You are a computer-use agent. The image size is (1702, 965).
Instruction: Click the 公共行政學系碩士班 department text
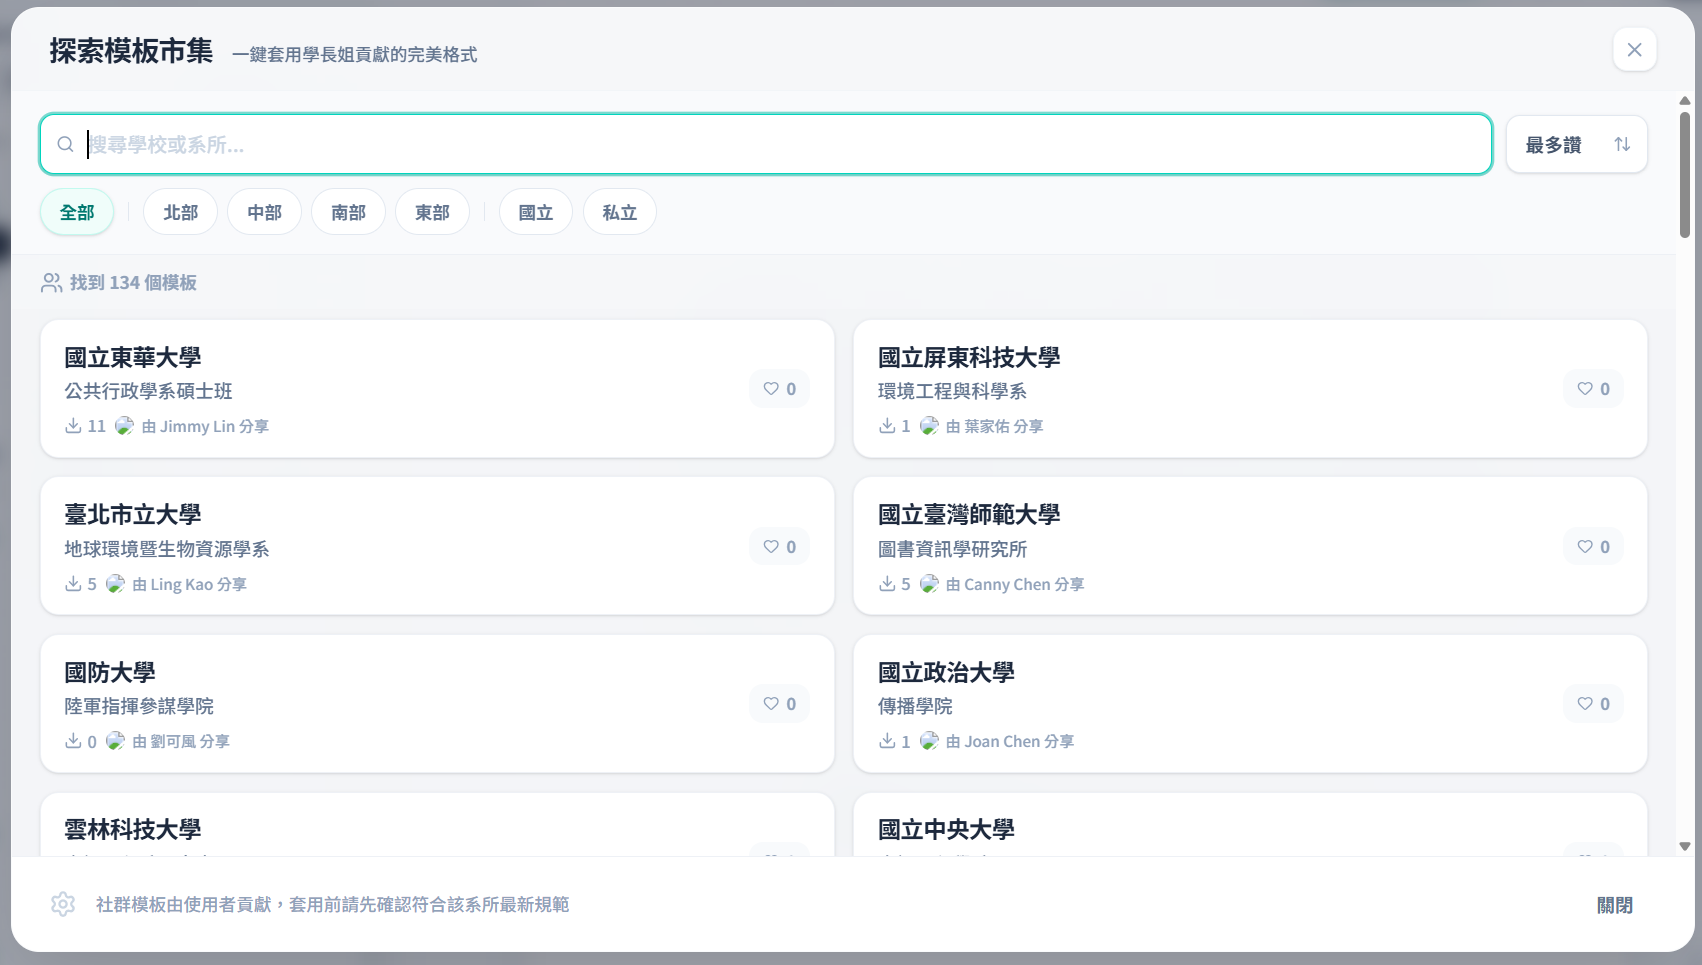pos(149,391)
